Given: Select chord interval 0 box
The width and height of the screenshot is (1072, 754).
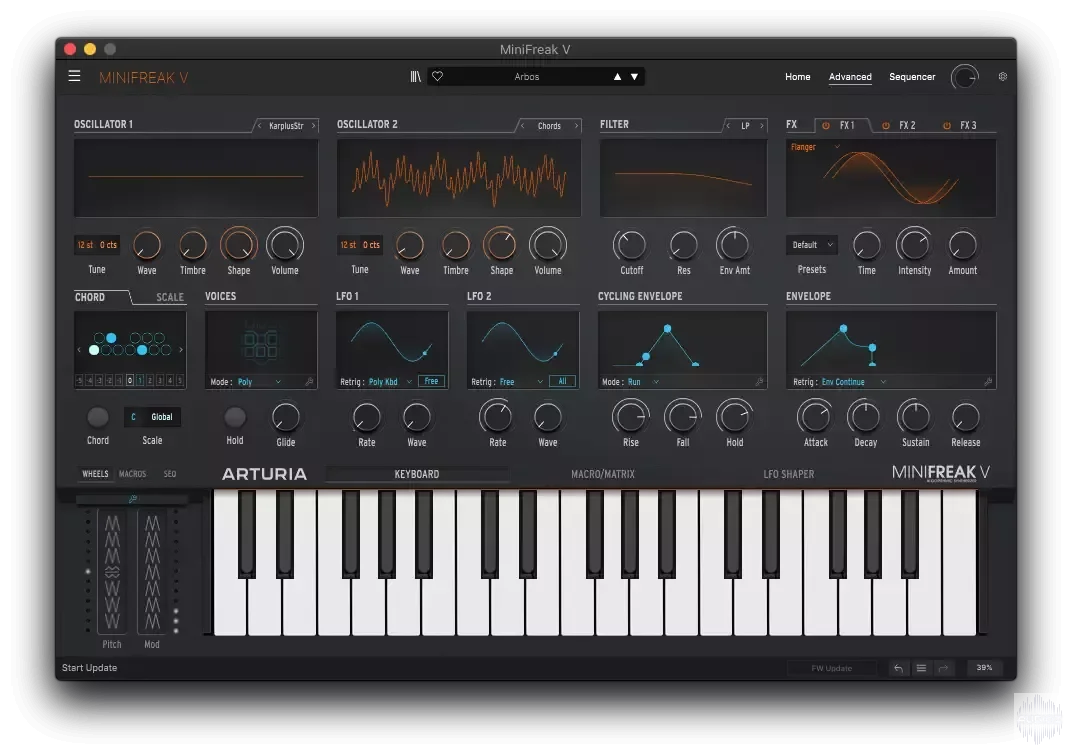Looking at the screenshot, I should click(x=130, y=381).
